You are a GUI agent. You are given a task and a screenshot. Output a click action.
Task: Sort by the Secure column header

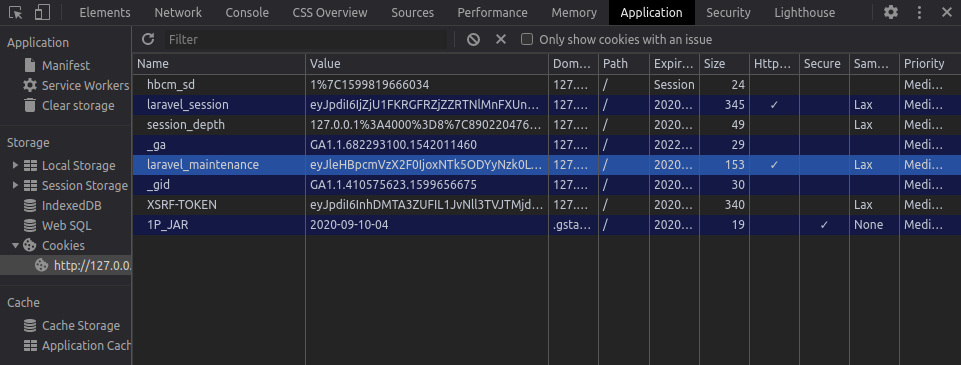click(824, 64)
